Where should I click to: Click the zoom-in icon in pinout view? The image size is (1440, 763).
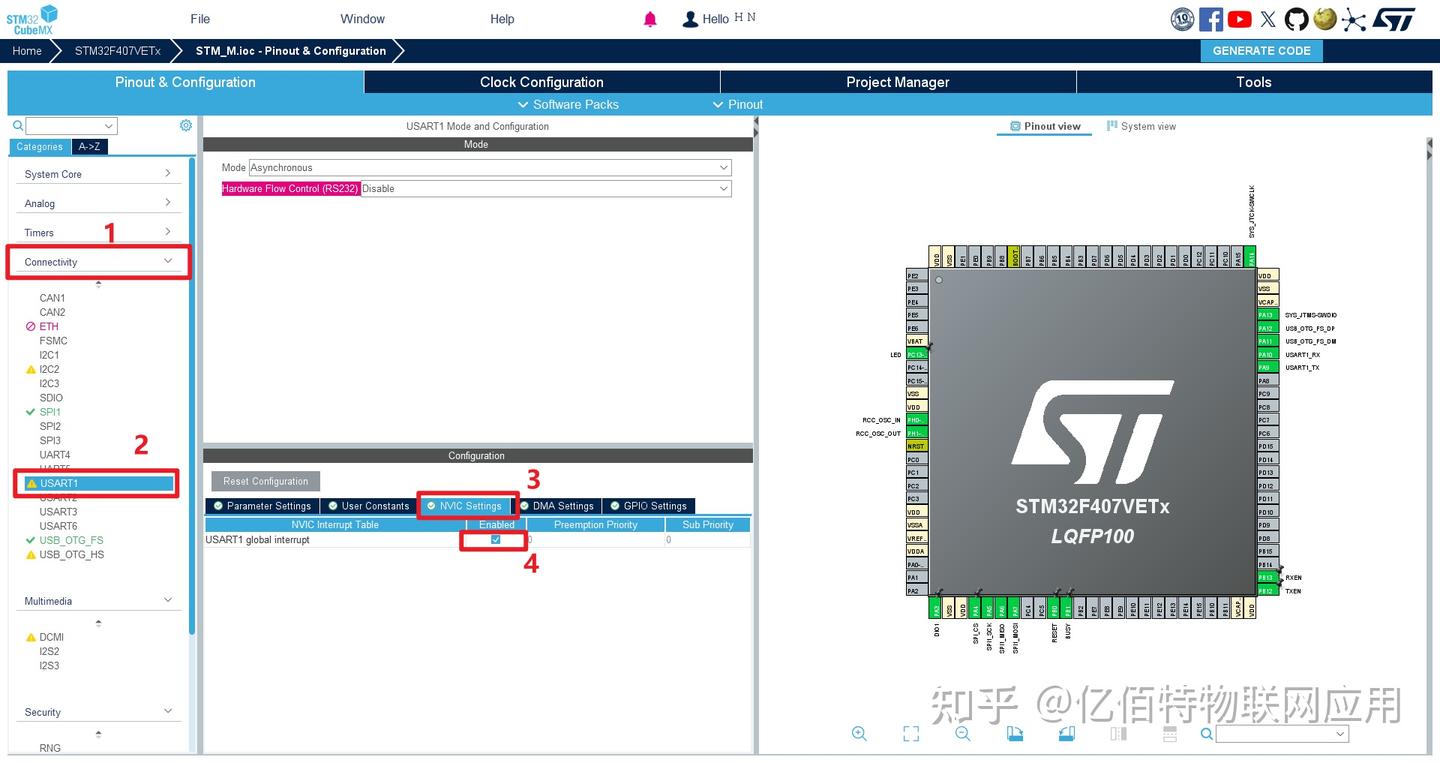[x=859, y=733]
